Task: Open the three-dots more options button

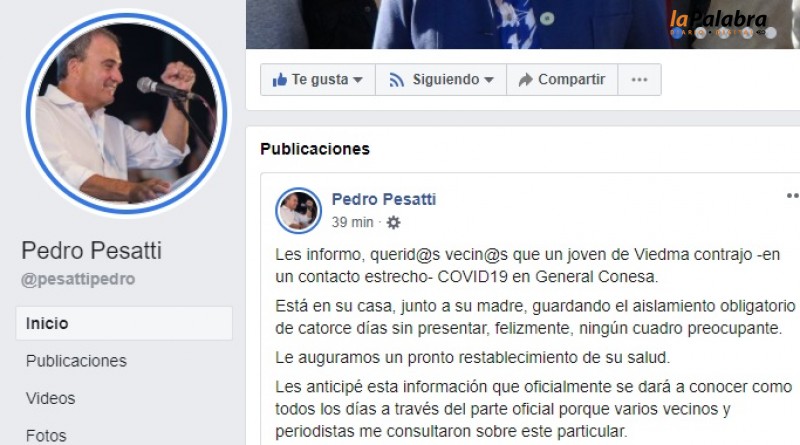Action: (639, 80)
